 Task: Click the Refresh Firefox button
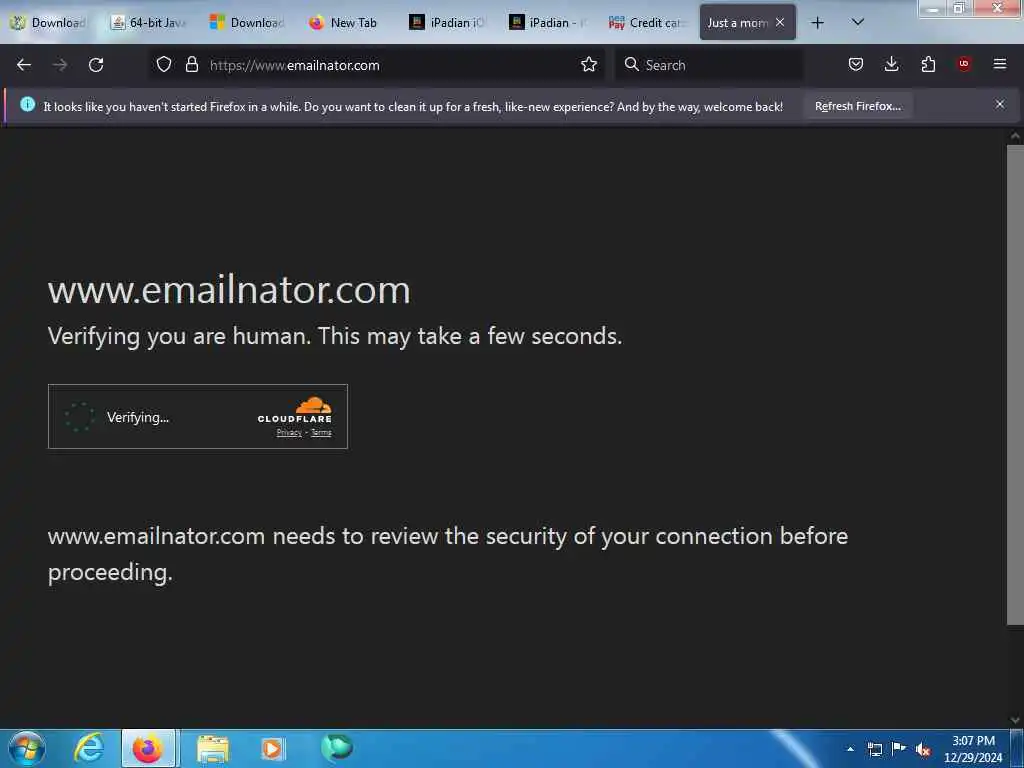tap(857, 106)
